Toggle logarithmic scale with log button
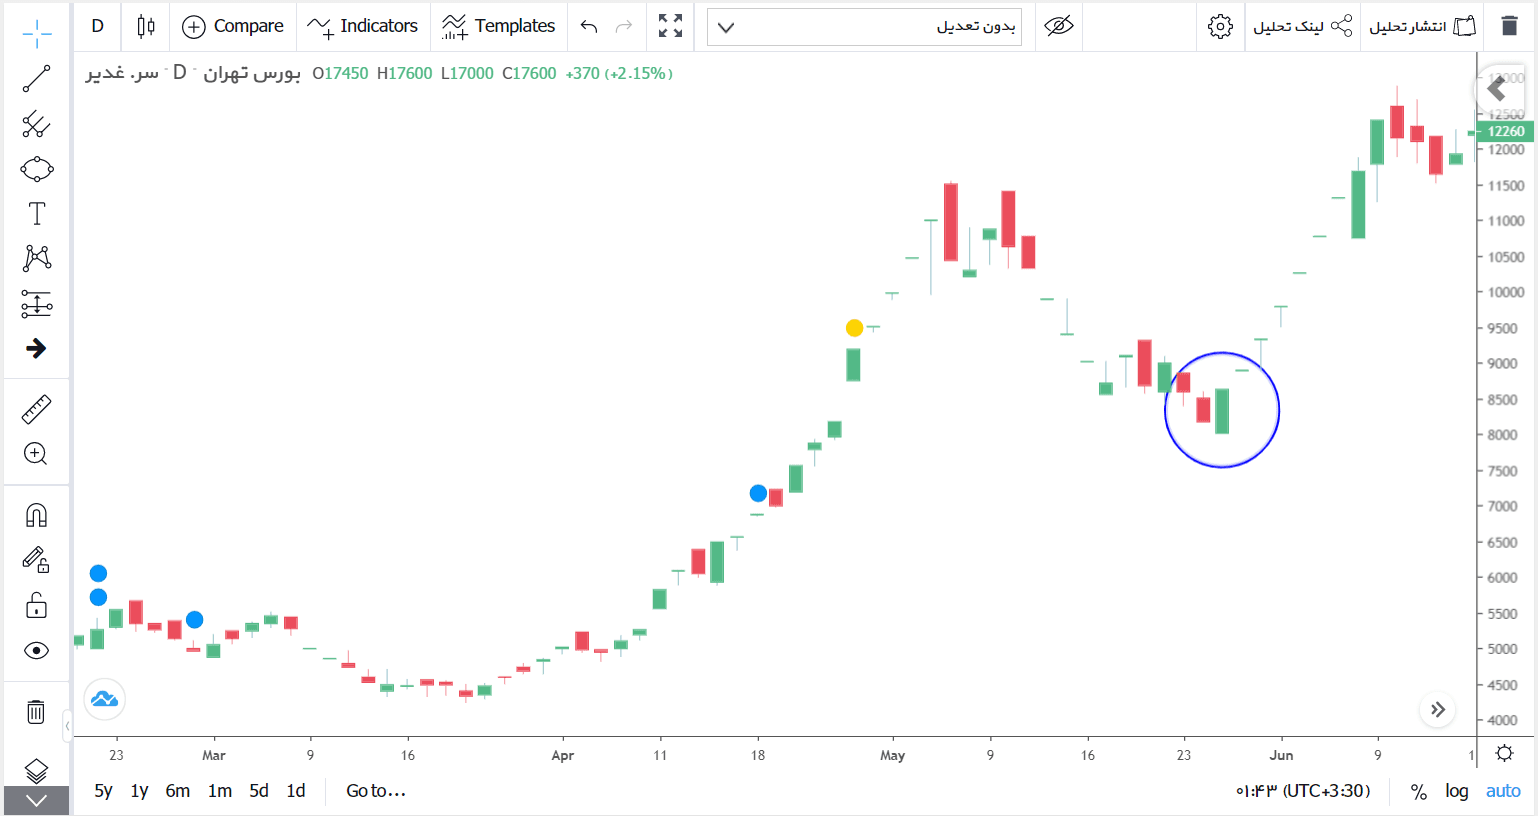Image resolution: width=1538 pixels, height=816 pixels. pos(1456,791)
